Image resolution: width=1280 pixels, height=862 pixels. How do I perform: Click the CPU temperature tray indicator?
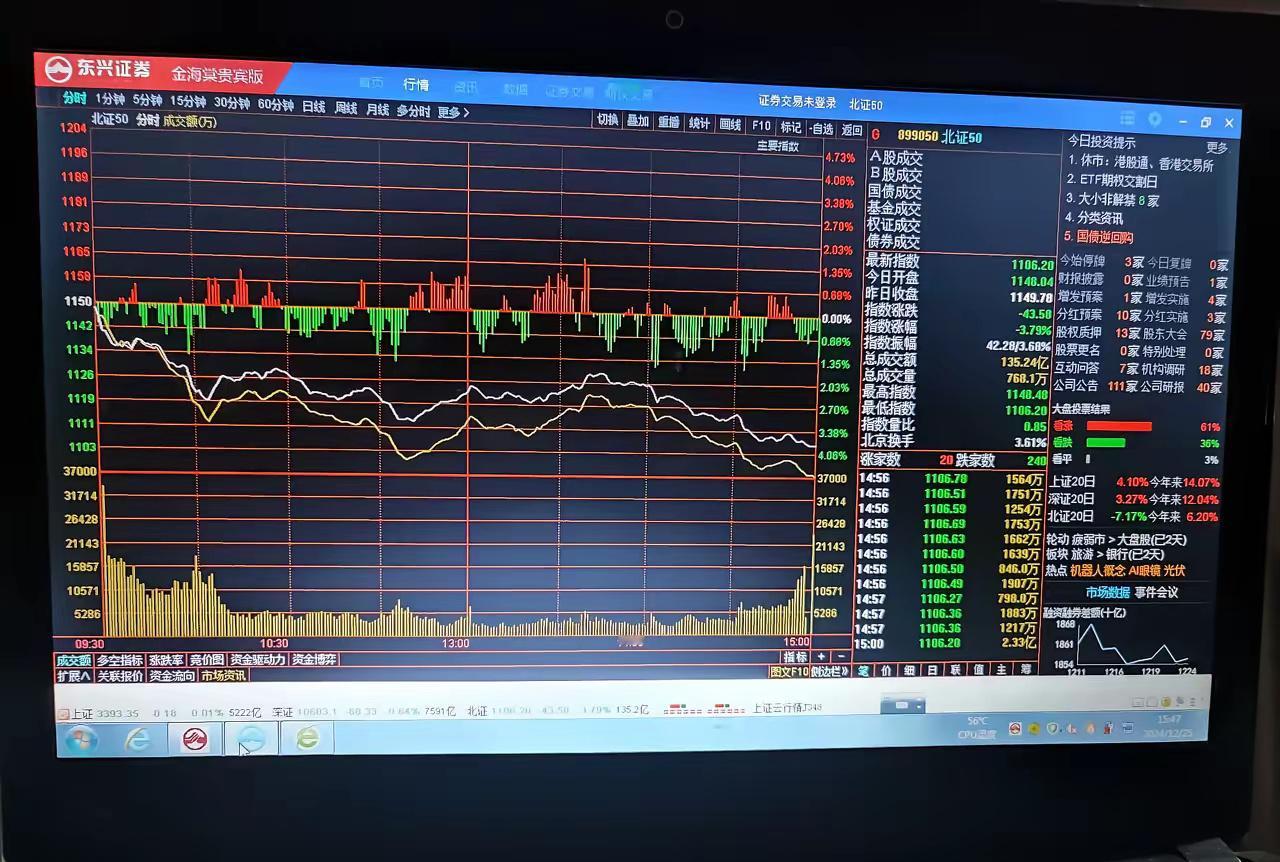pyautogui.click(x=977, y=727)
